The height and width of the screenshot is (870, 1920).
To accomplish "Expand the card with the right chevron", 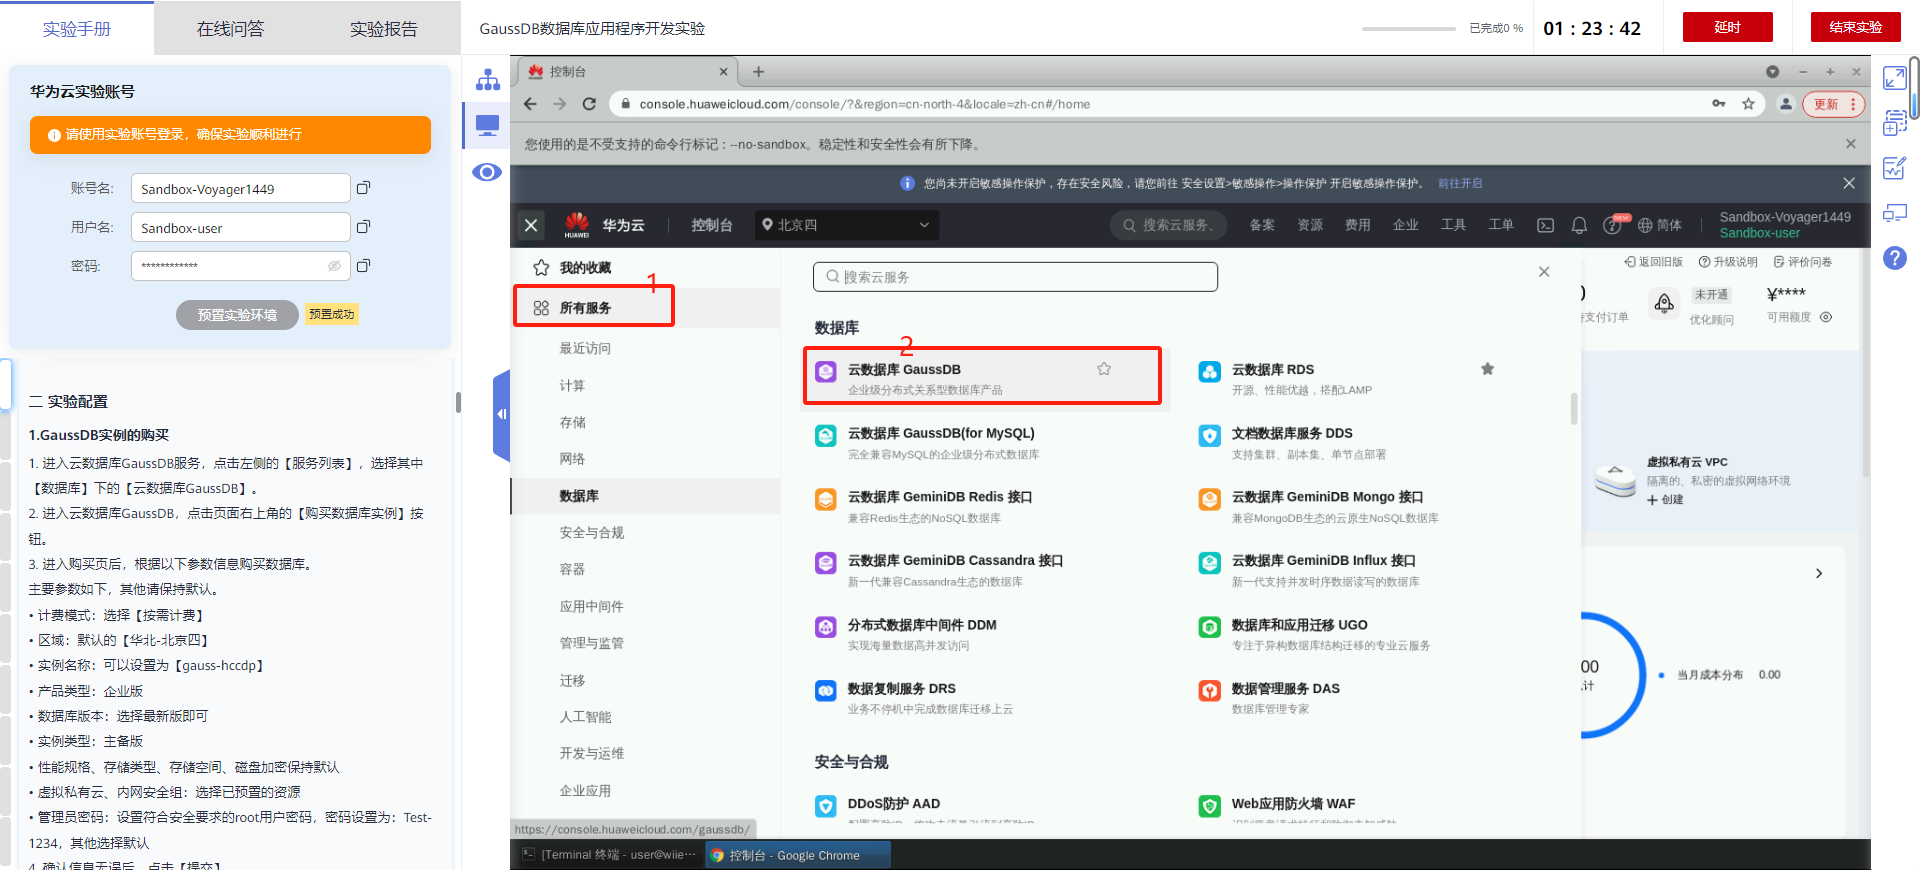I will click(1819, 573).
